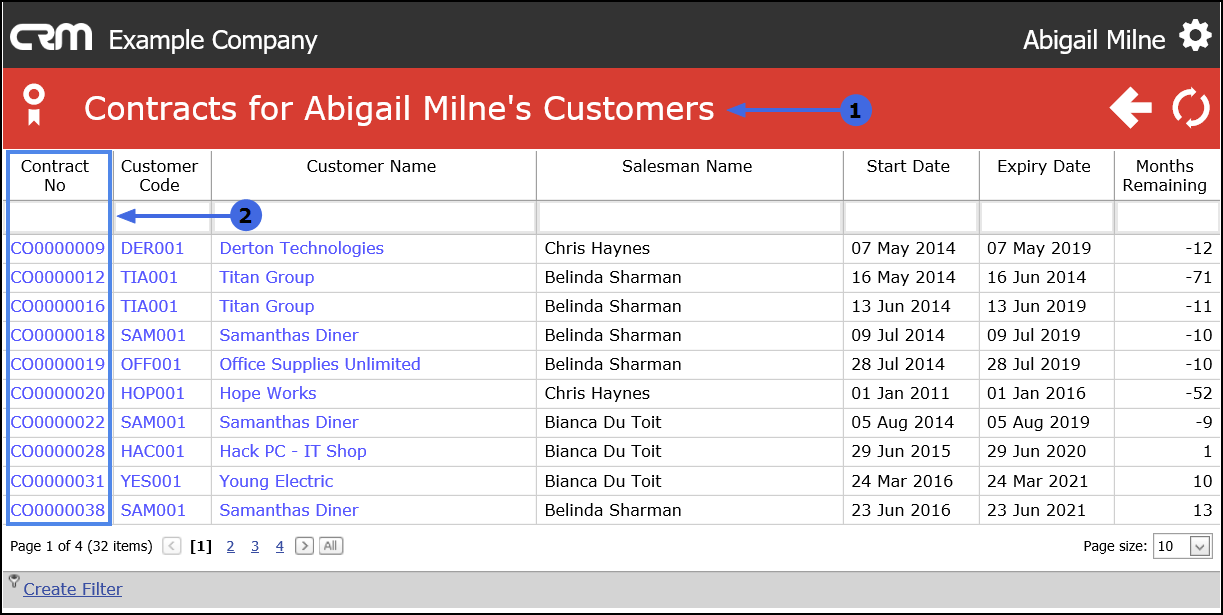Sort by Expiry Date column header
Image resolution: width=1223 pixels, height=615 pixels.
pos(1044,166)
